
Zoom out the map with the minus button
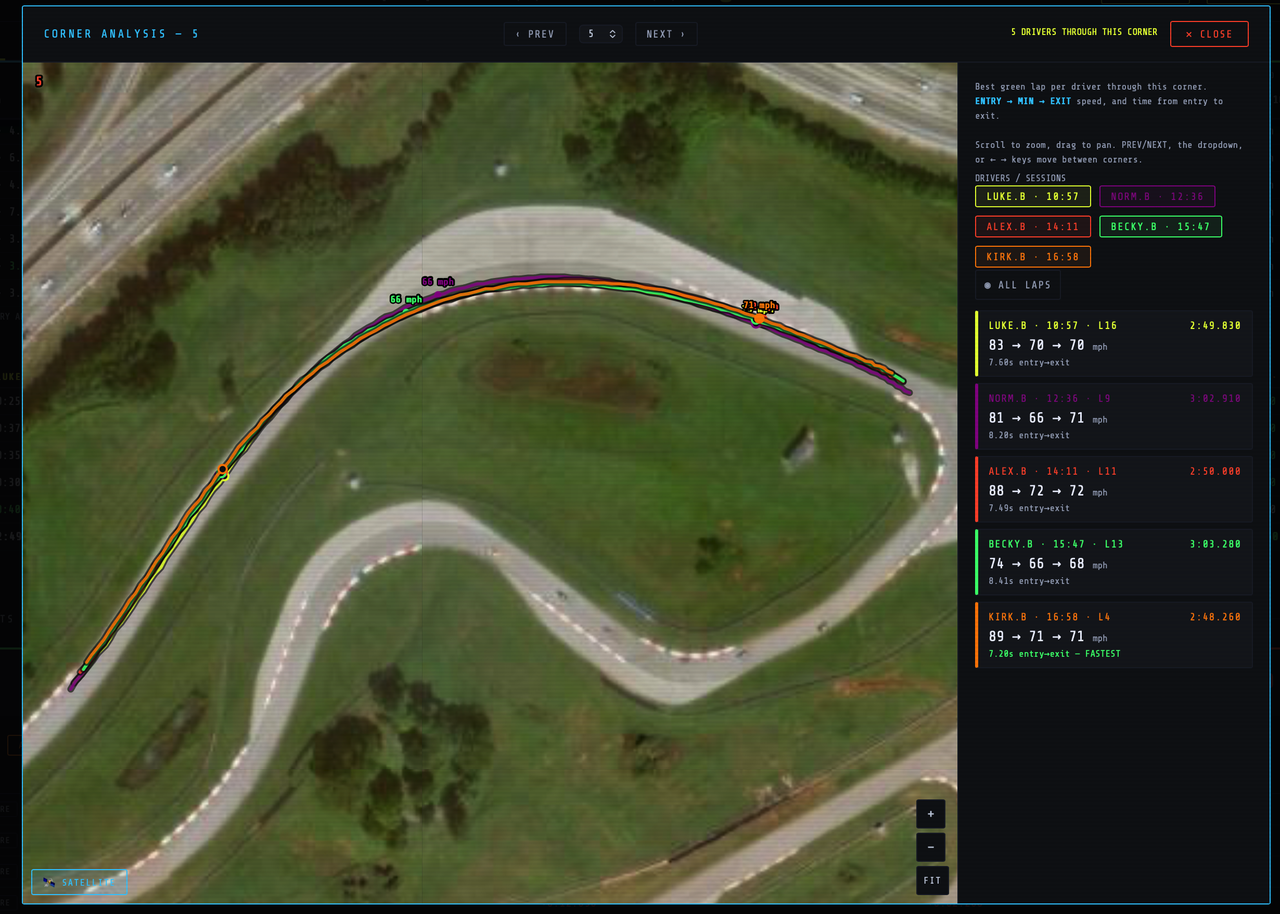[x=931, y=847]
